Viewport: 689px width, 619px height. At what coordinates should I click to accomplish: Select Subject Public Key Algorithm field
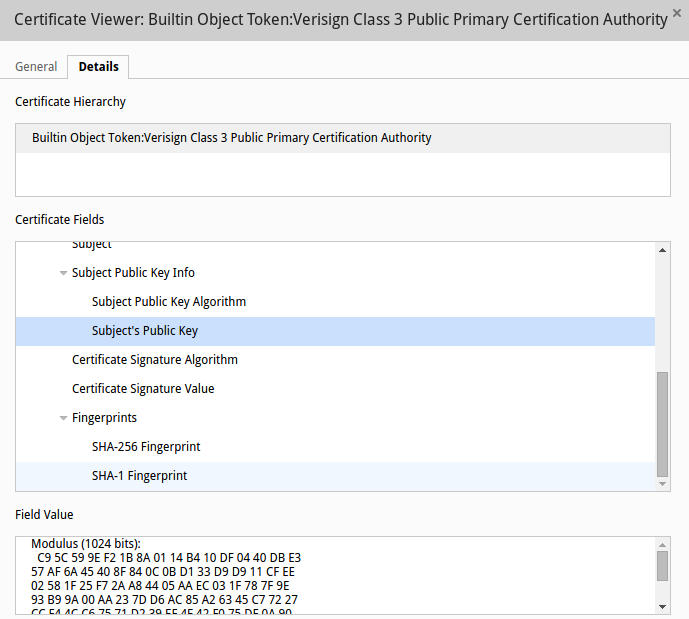335,302
